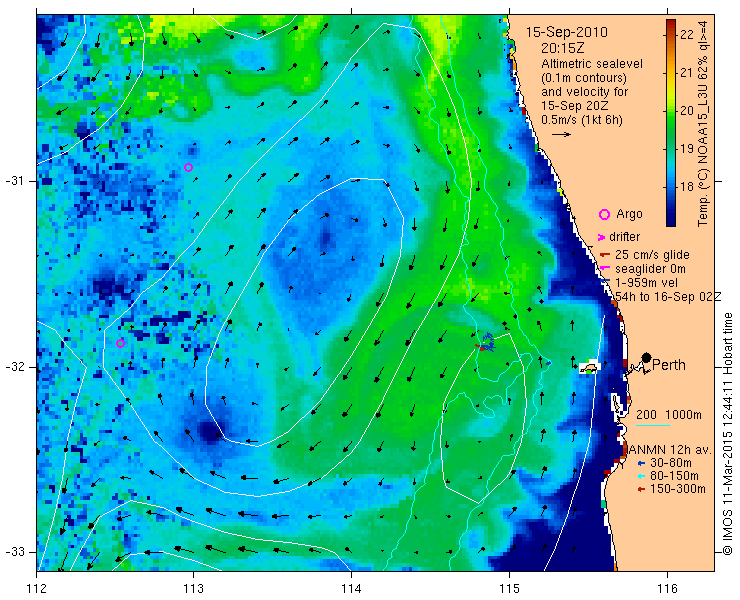Click the '150-300m' depth label
This screenshot has height=600, width=740.
coord(678,489)
